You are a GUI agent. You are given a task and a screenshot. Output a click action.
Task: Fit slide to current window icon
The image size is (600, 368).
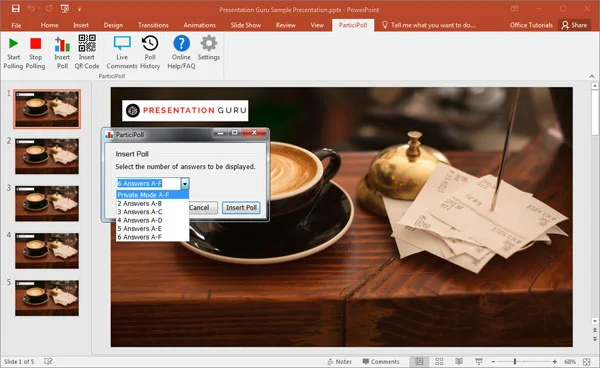[x=587, y=361]
